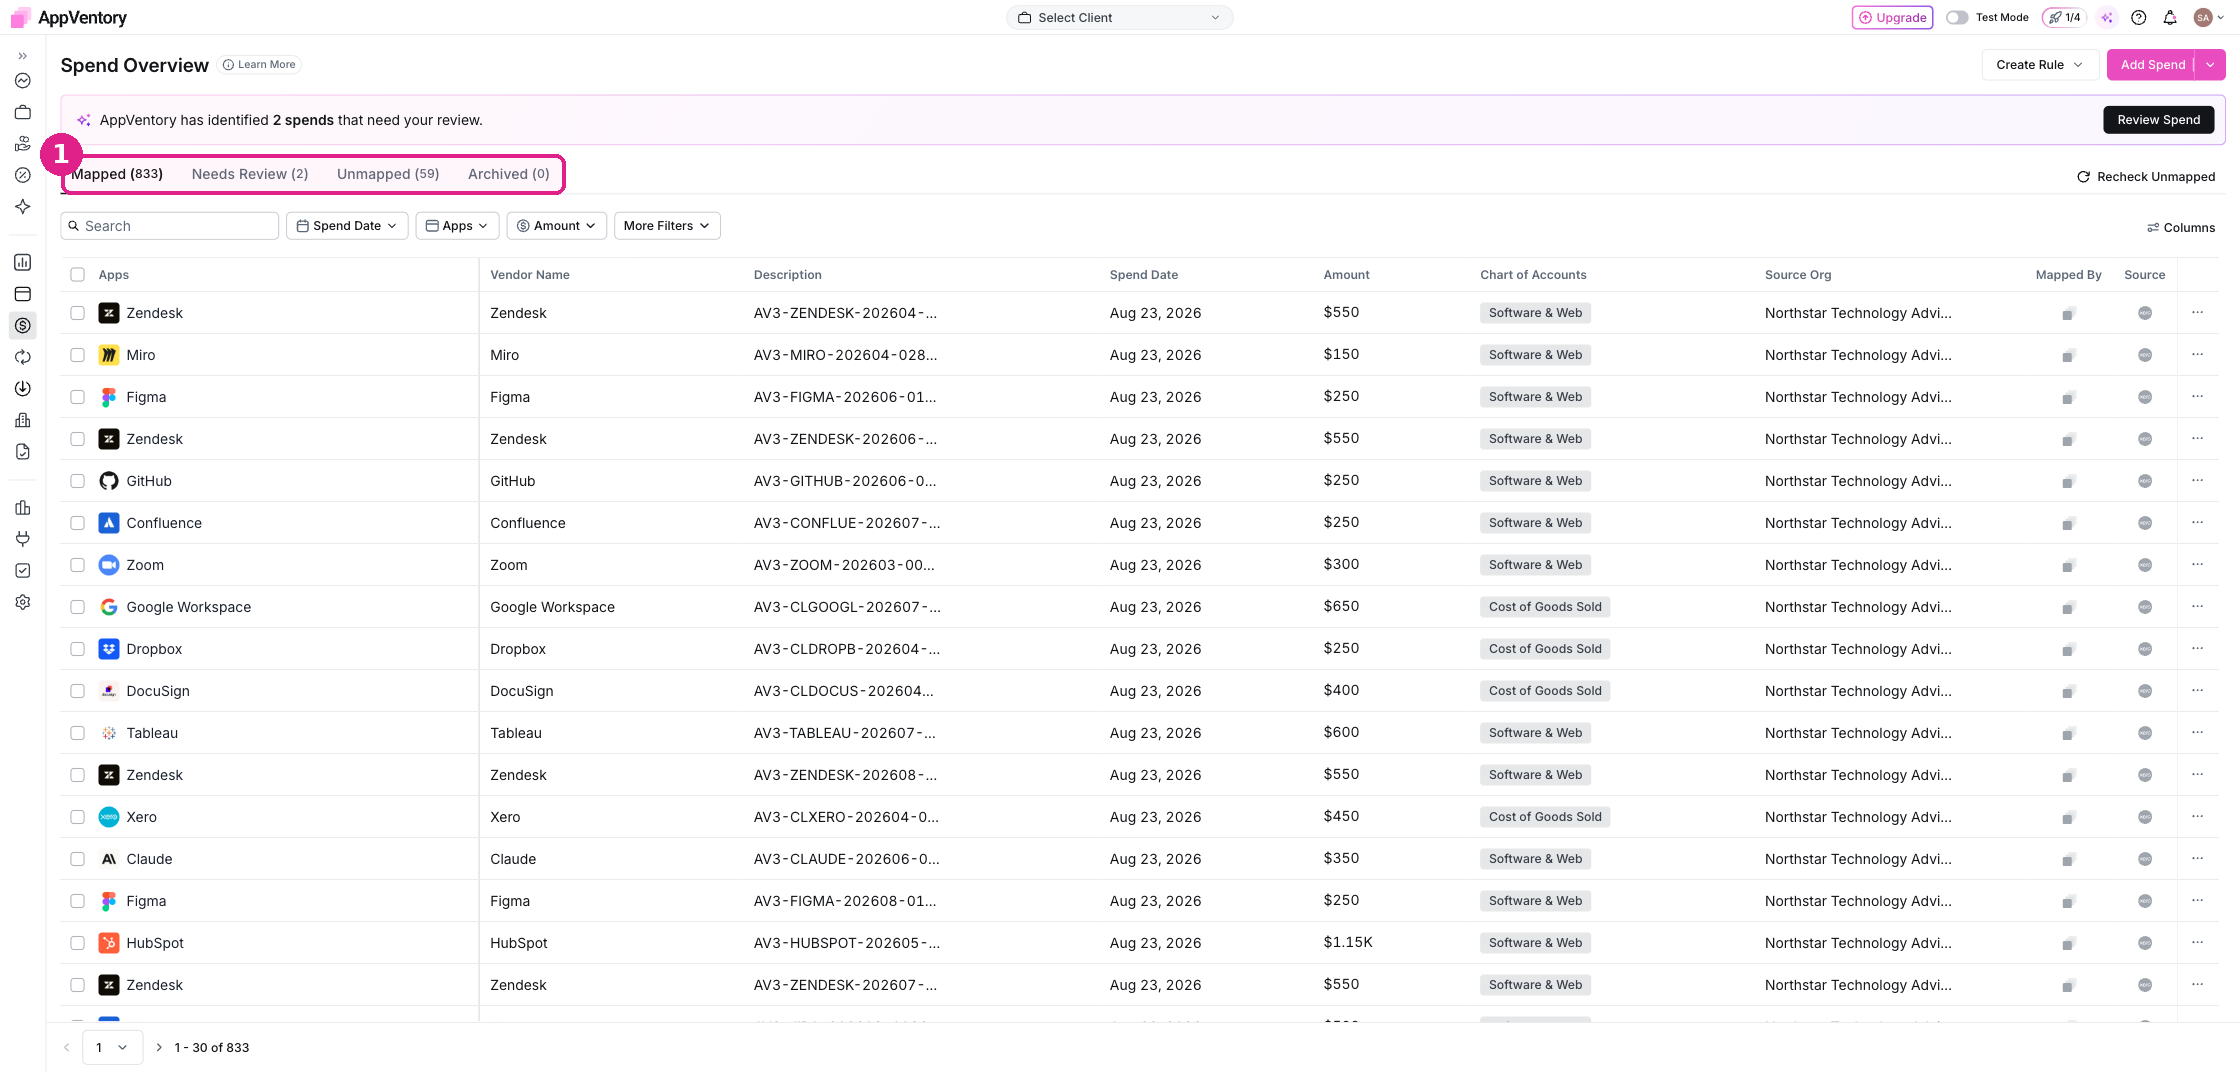
Task: Open the three-dot menu for Miro row
Action: coord(2197,354)
